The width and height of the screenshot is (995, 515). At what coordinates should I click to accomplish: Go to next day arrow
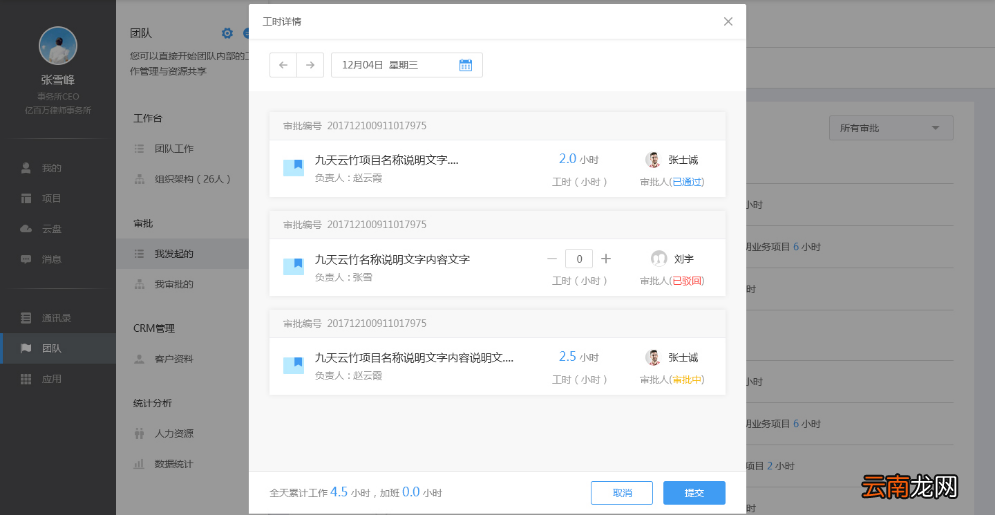point(310,65)
